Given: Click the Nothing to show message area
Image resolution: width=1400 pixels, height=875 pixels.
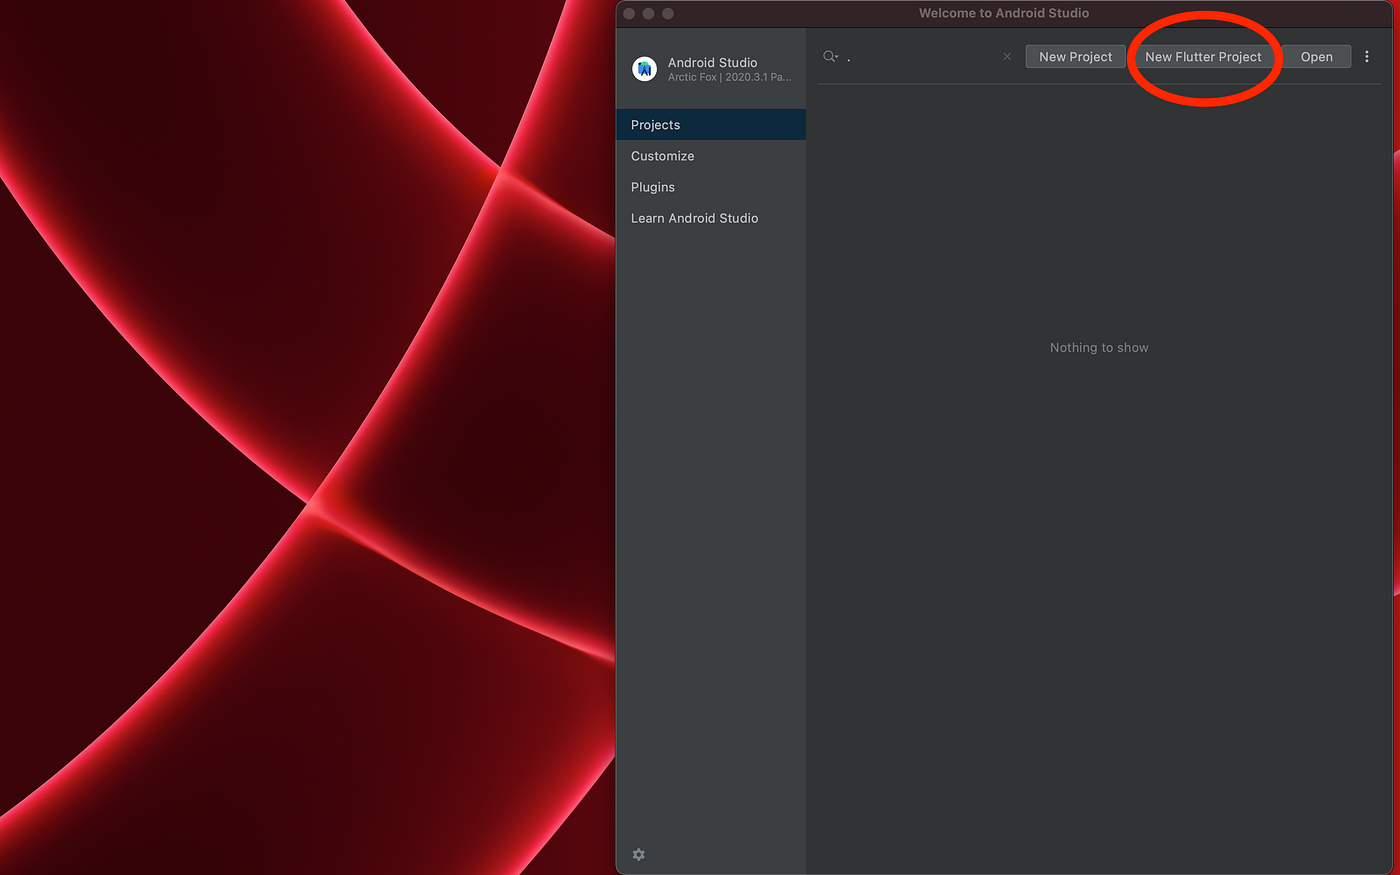Looking at the screenshot, I should click(1099, 347).
